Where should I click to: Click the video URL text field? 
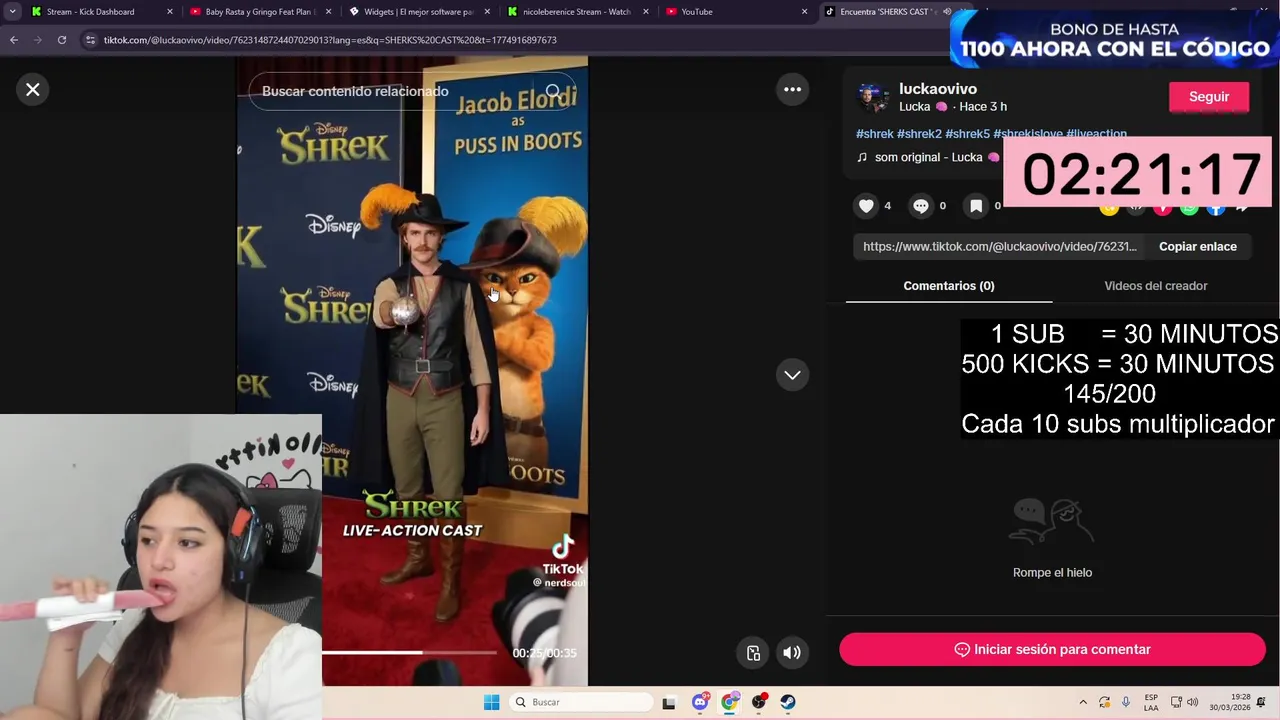point(1000,247)
